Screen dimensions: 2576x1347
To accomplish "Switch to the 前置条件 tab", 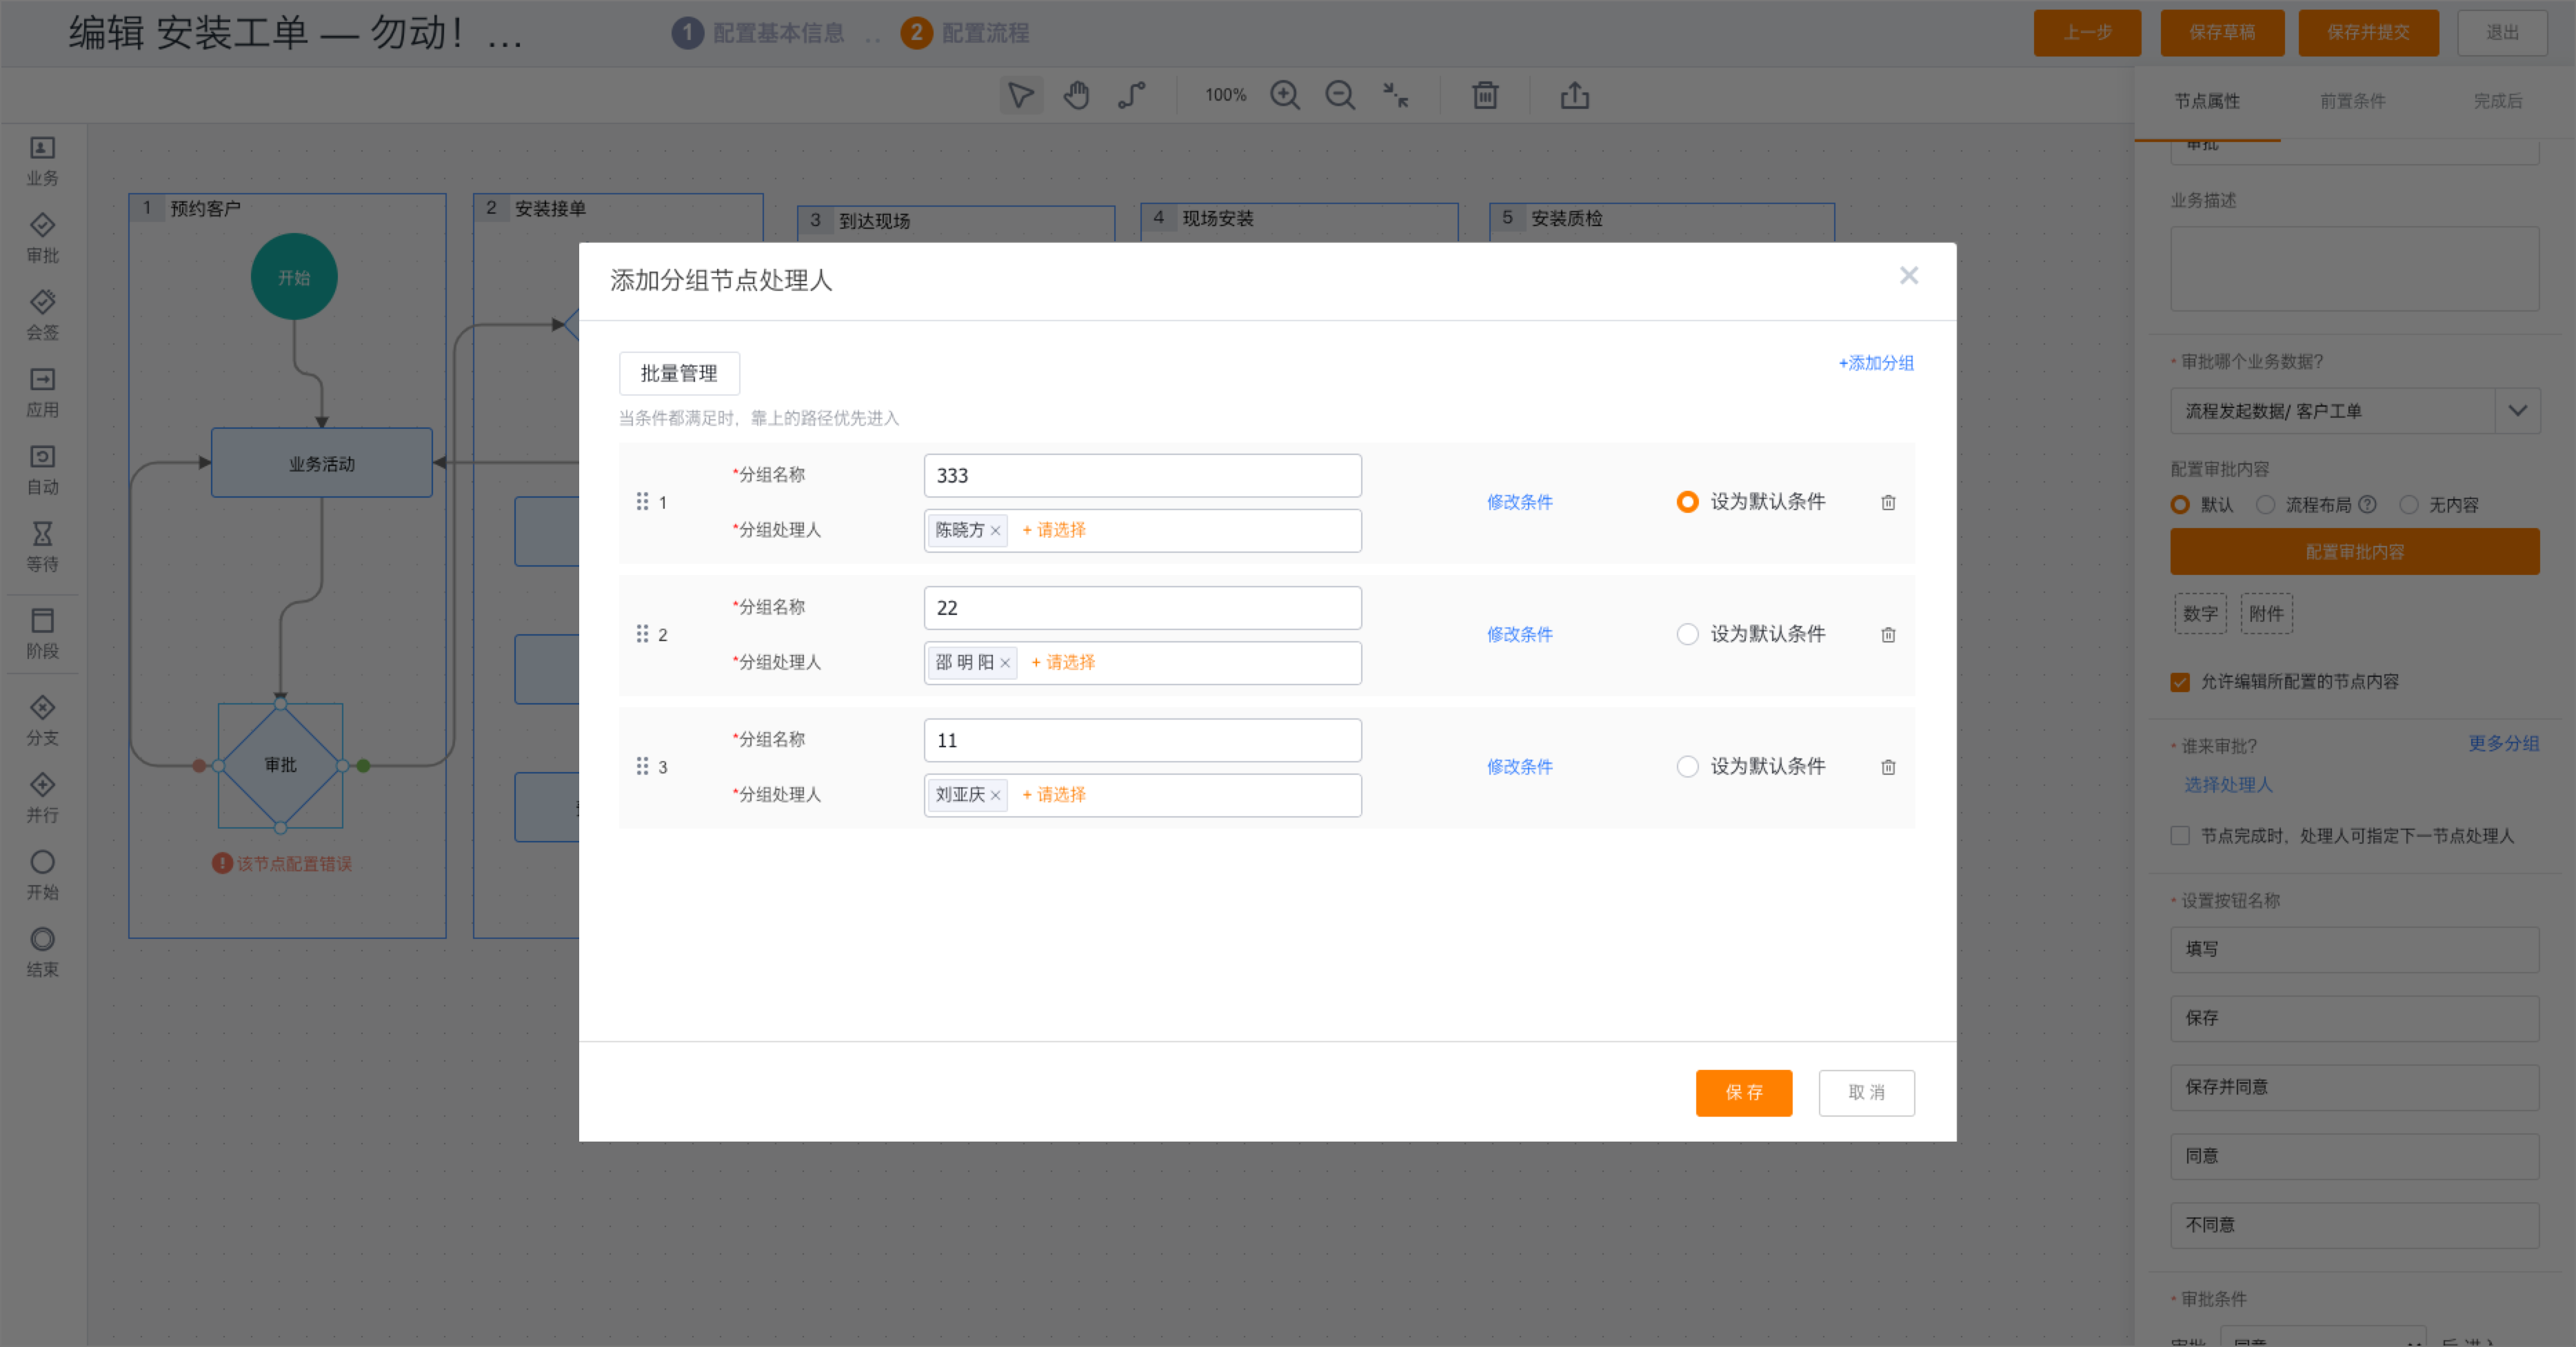I will (x=2352, y=101).
